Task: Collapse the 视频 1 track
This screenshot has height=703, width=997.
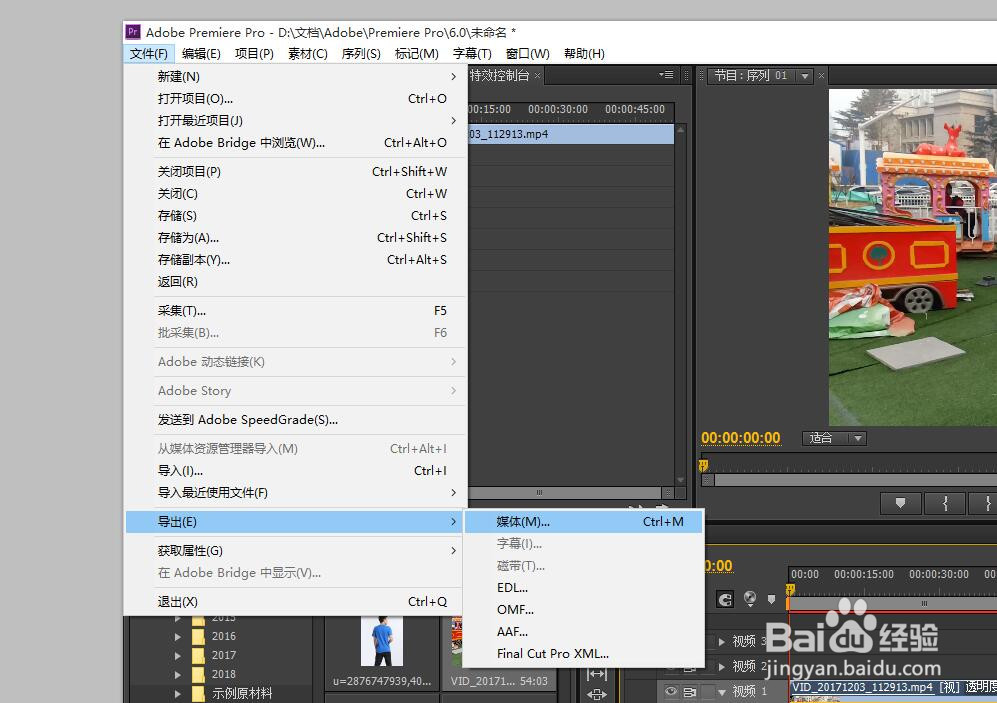Action: 722,692
